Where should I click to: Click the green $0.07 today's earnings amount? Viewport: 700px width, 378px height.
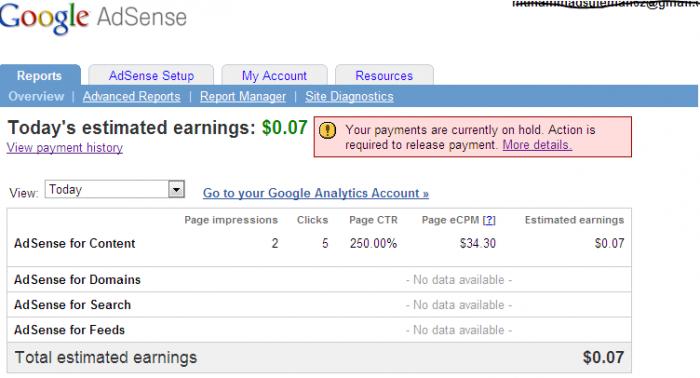tap(284, 128)
